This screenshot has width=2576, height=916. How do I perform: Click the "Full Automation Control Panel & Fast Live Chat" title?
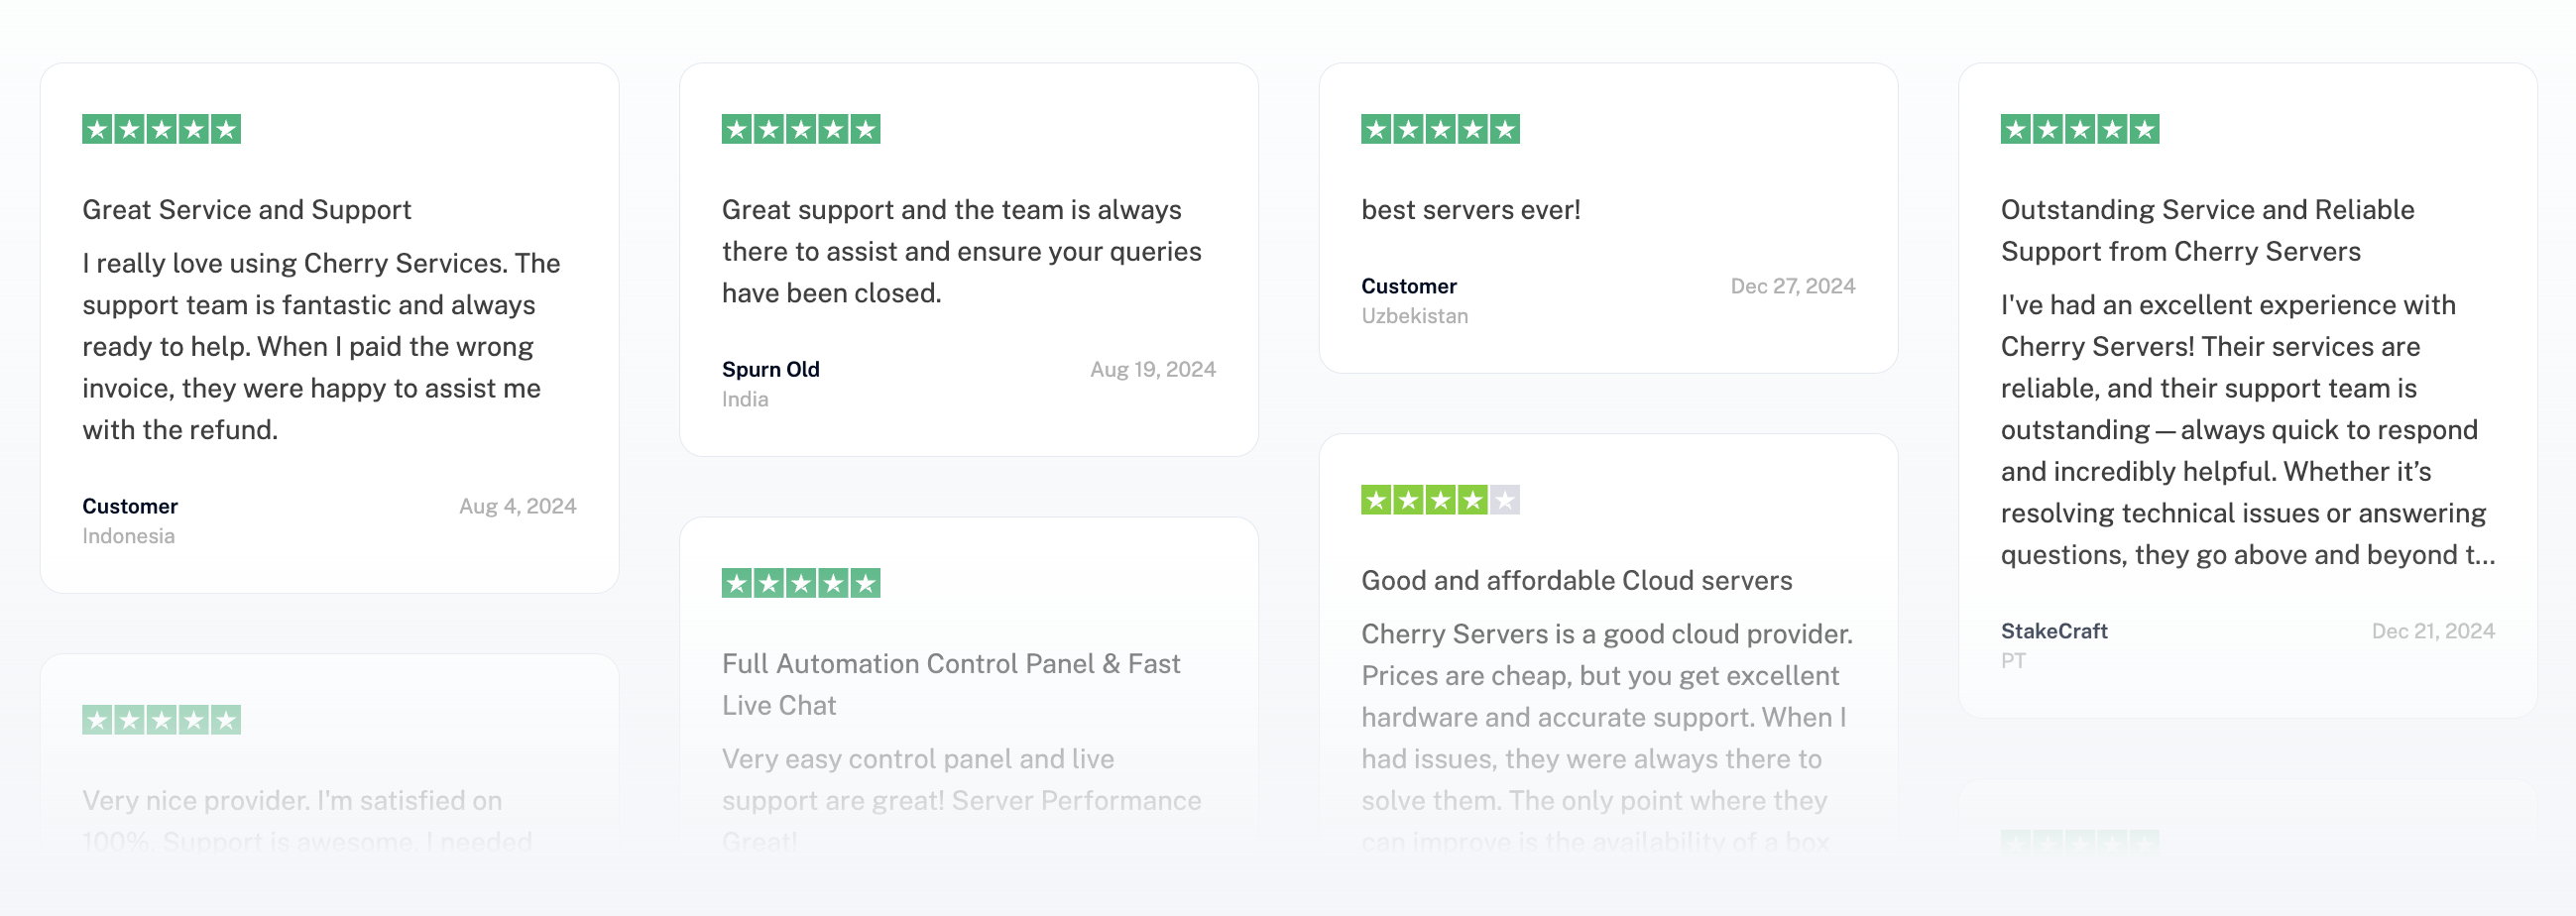point(950,684)
